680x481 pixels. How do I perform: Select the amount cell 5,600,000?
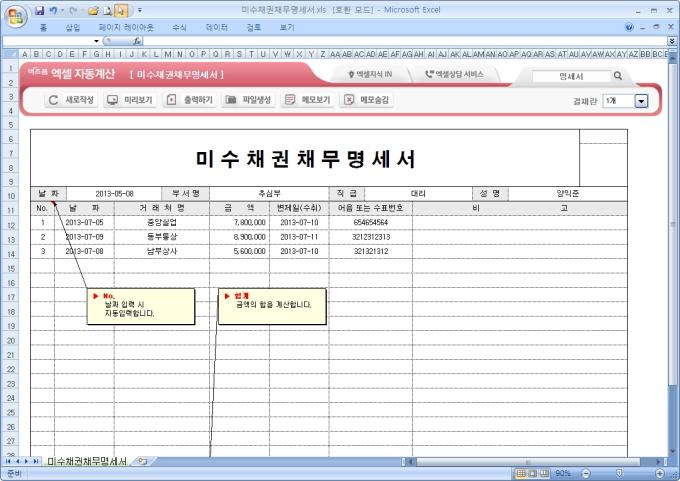(239, 251)
